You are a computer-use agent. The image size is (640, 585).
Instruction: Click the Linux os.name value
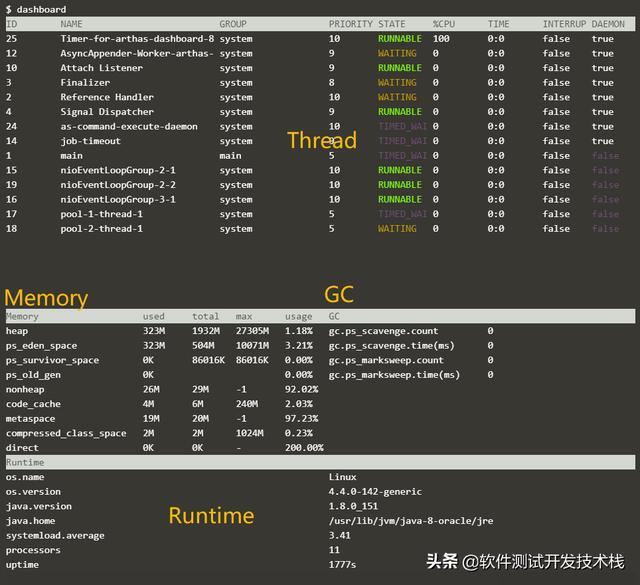click(342, 477)
